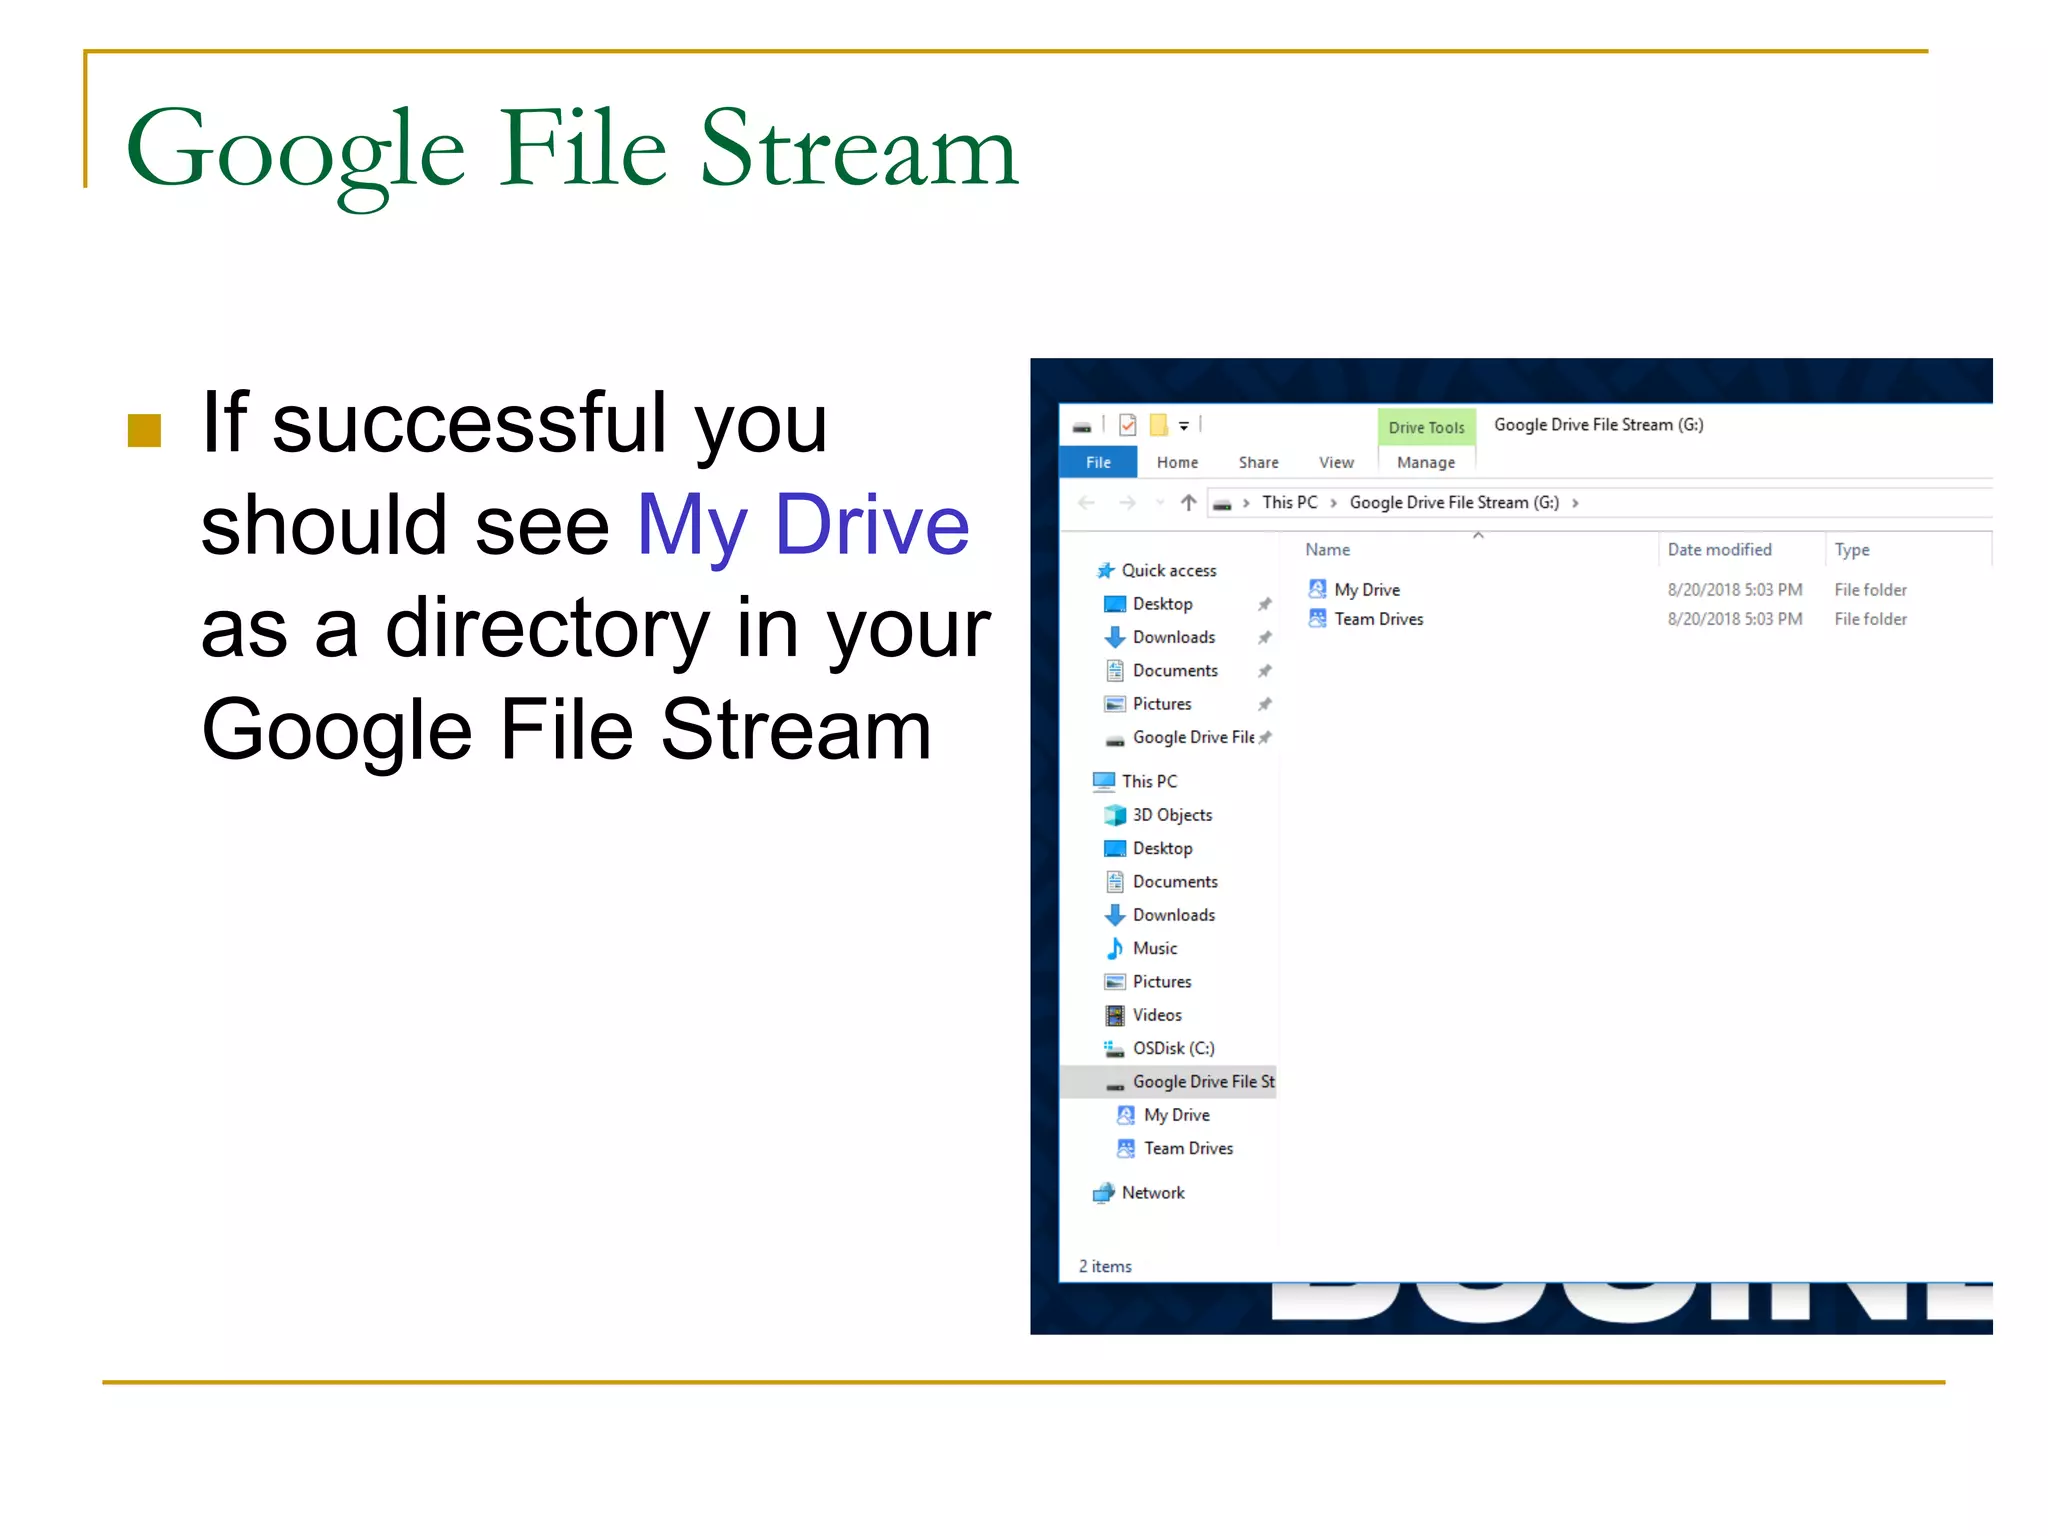The height and width of the screenshot is (1536, 2048).
Task: Open Team Drives in the navigation tree
Action: pos(1188,1148)
